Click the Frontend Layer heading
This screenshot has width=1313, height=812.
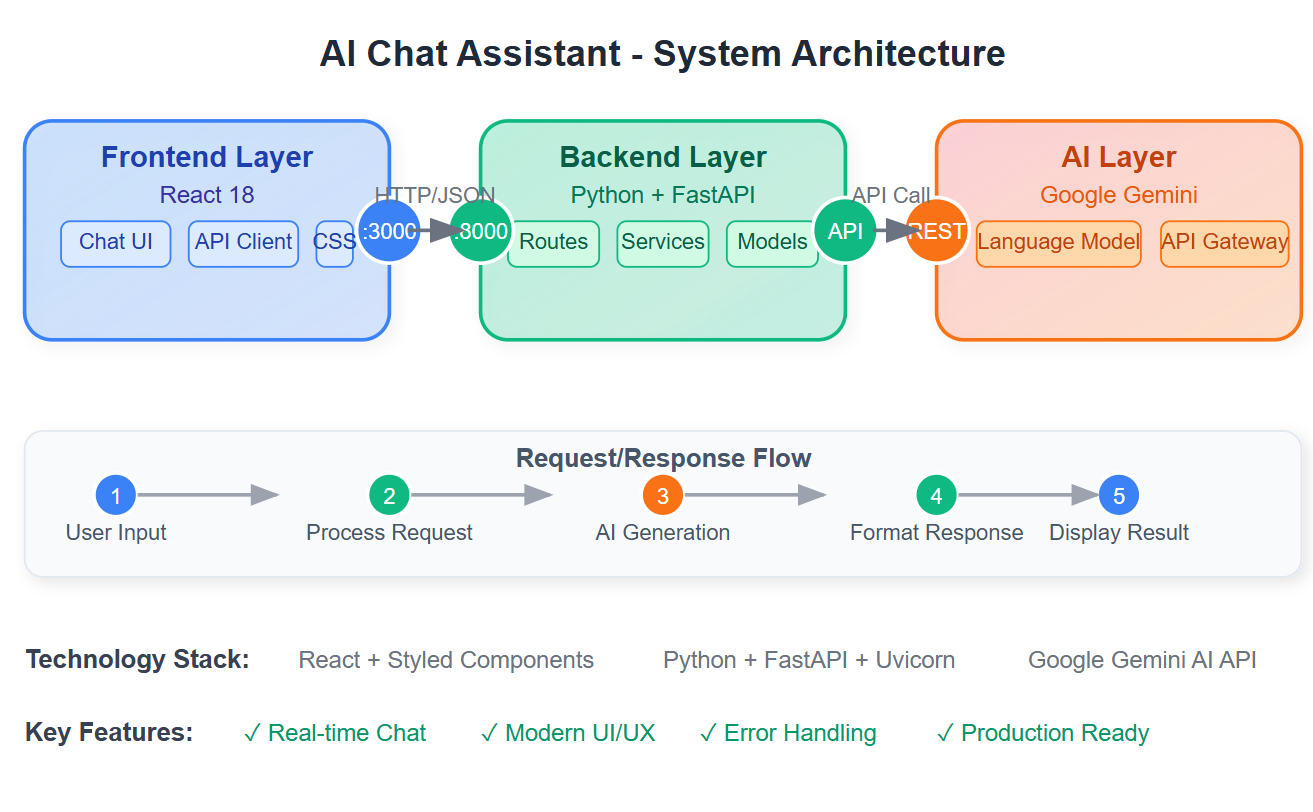tap(207, 158)
